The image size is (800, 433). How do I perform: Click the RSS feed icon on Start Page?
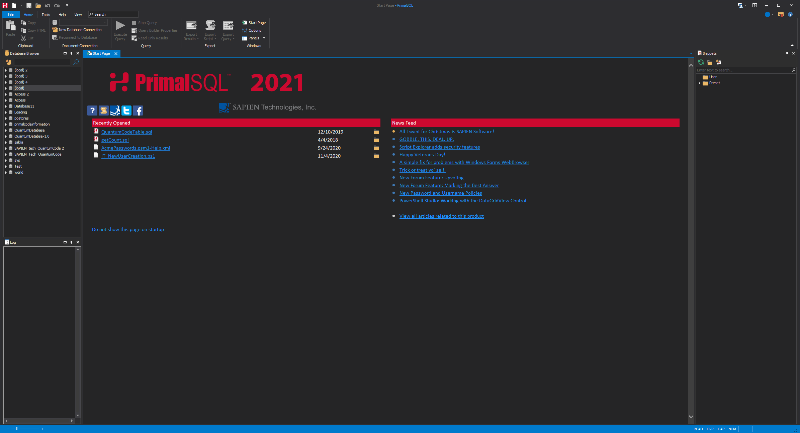tap(104, 110)
